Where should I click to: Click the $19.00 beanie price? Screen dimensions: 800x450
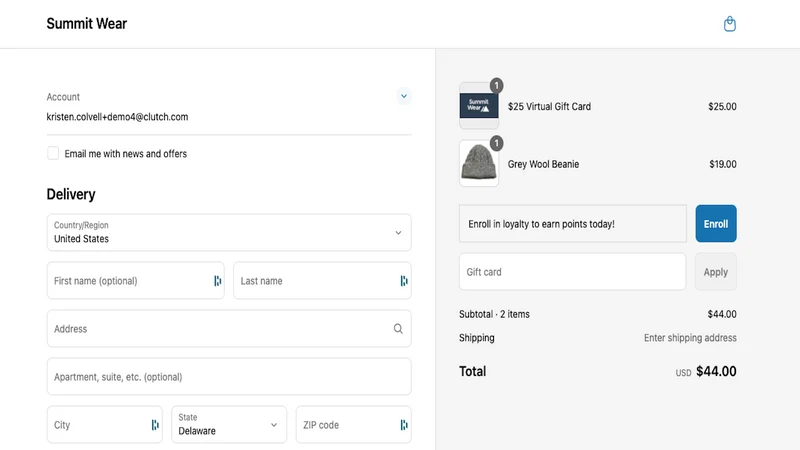(722, 164)
